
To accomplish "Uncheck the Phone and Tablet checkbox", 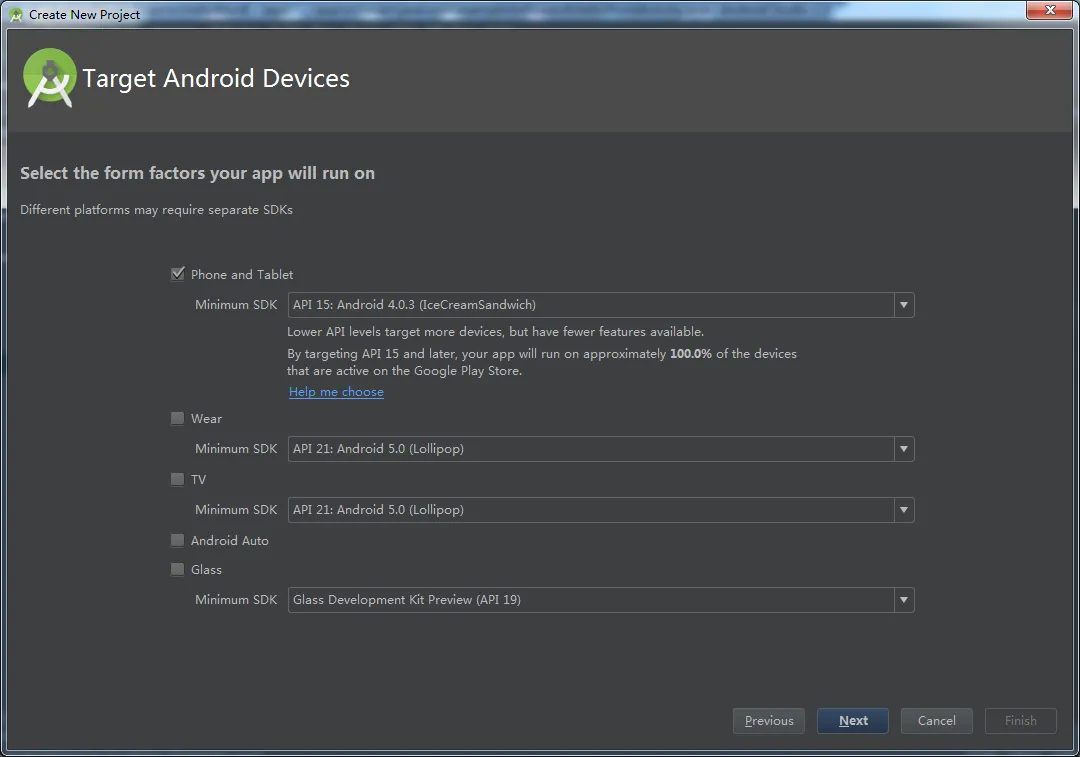I will pos(178,274).
